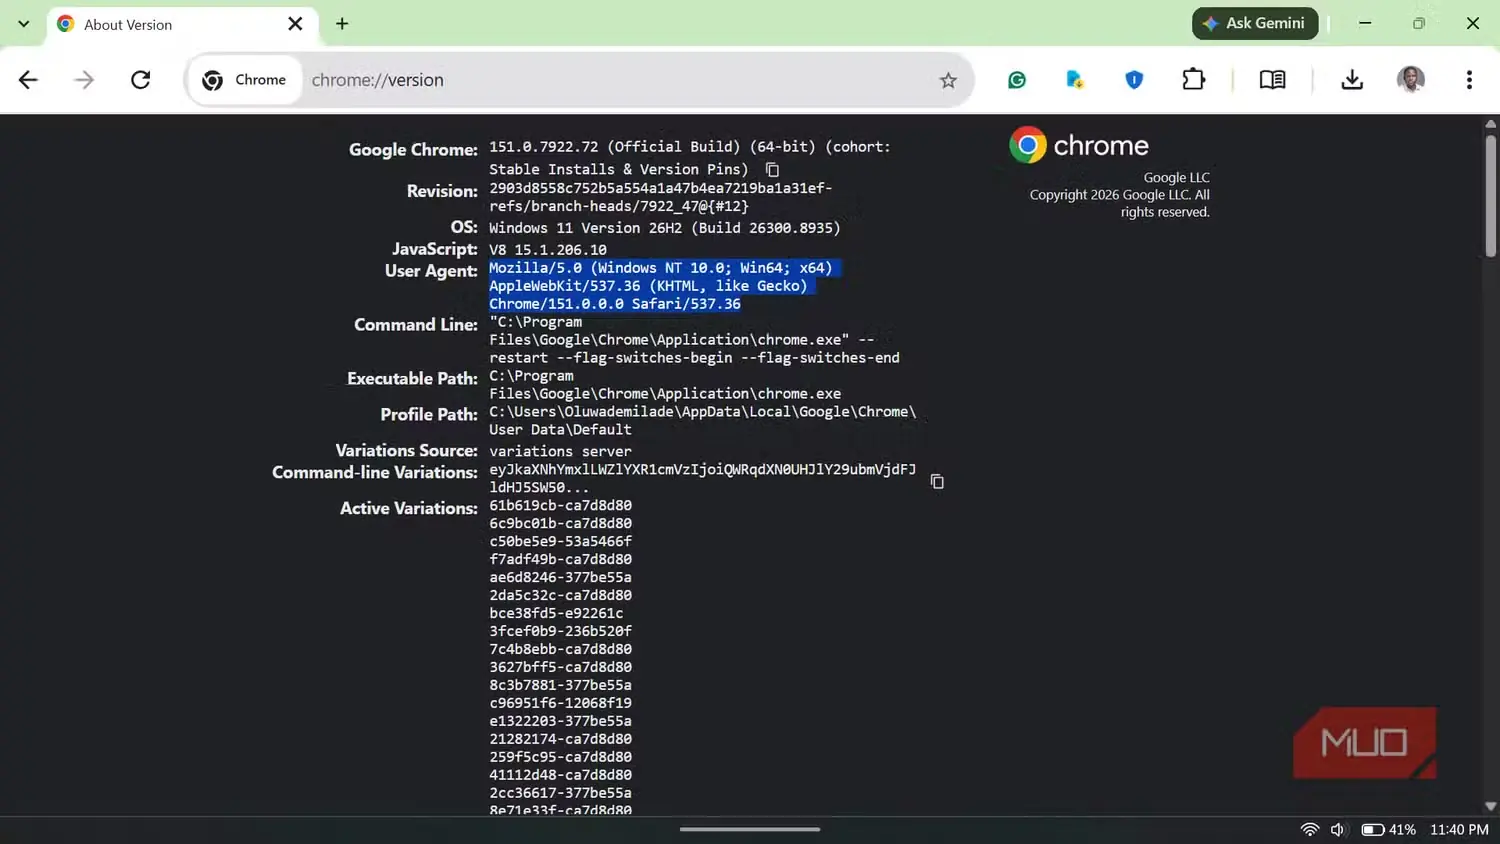Screen dimensions: 1500x844
Task: Click variation 3fcef0b9-236b520f
Action: pos(560,631)
